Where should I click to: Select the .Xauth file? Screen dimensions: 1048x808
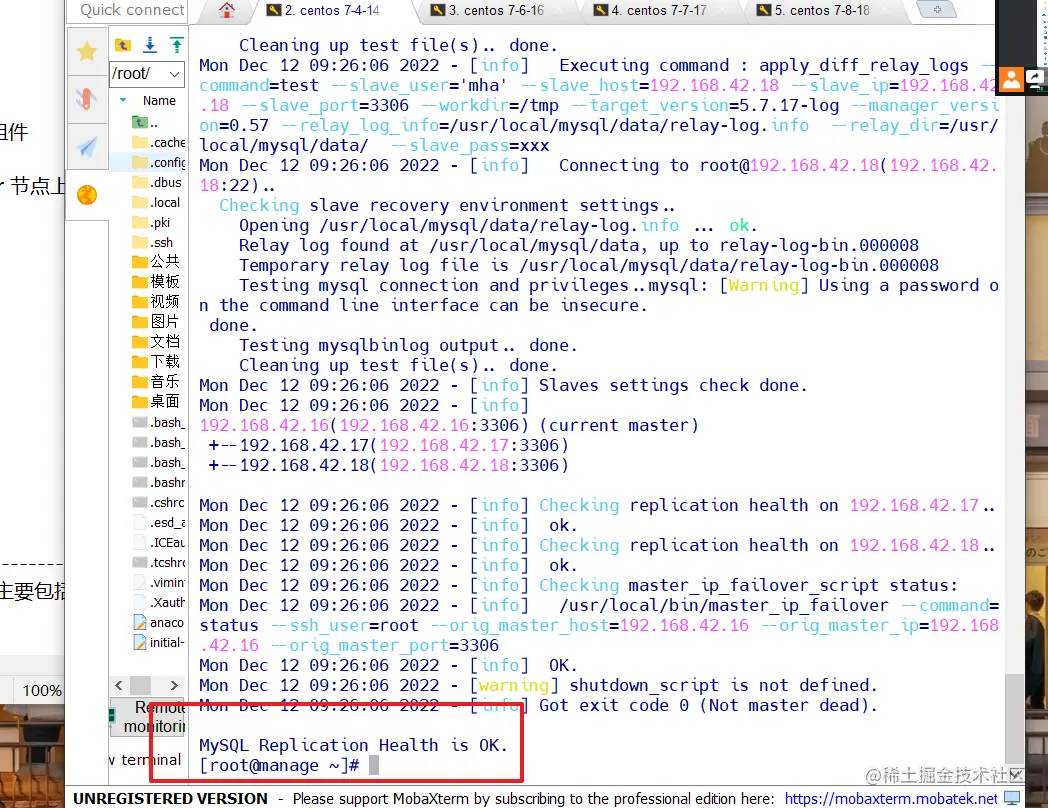(159, 603)
